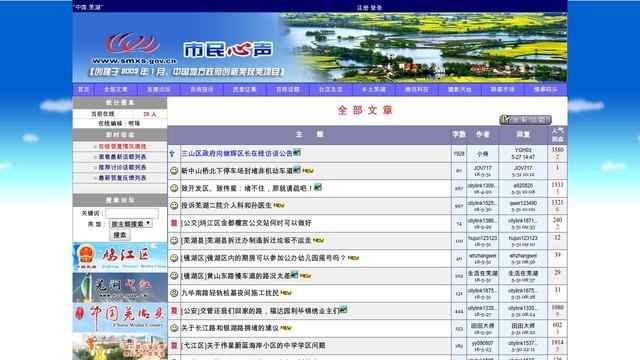Click author 田田大师 in the author column
Screen dimensions: 640x360
point(482,326)
